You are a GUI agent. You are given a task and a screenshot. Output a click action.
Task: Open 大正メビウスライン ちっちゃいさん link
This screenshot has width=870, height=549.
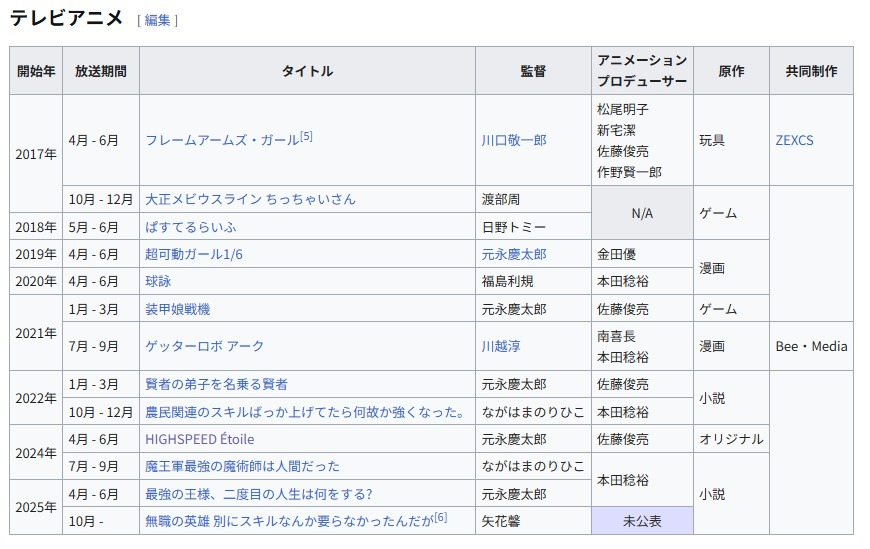coord(250,199)
